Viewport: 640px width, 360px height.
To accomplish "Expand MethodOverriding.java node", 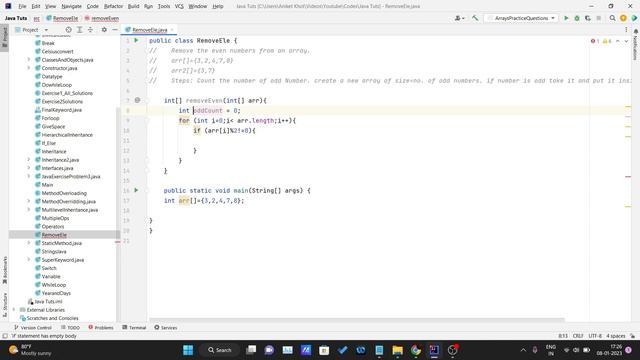I will (x=29, y=201).
